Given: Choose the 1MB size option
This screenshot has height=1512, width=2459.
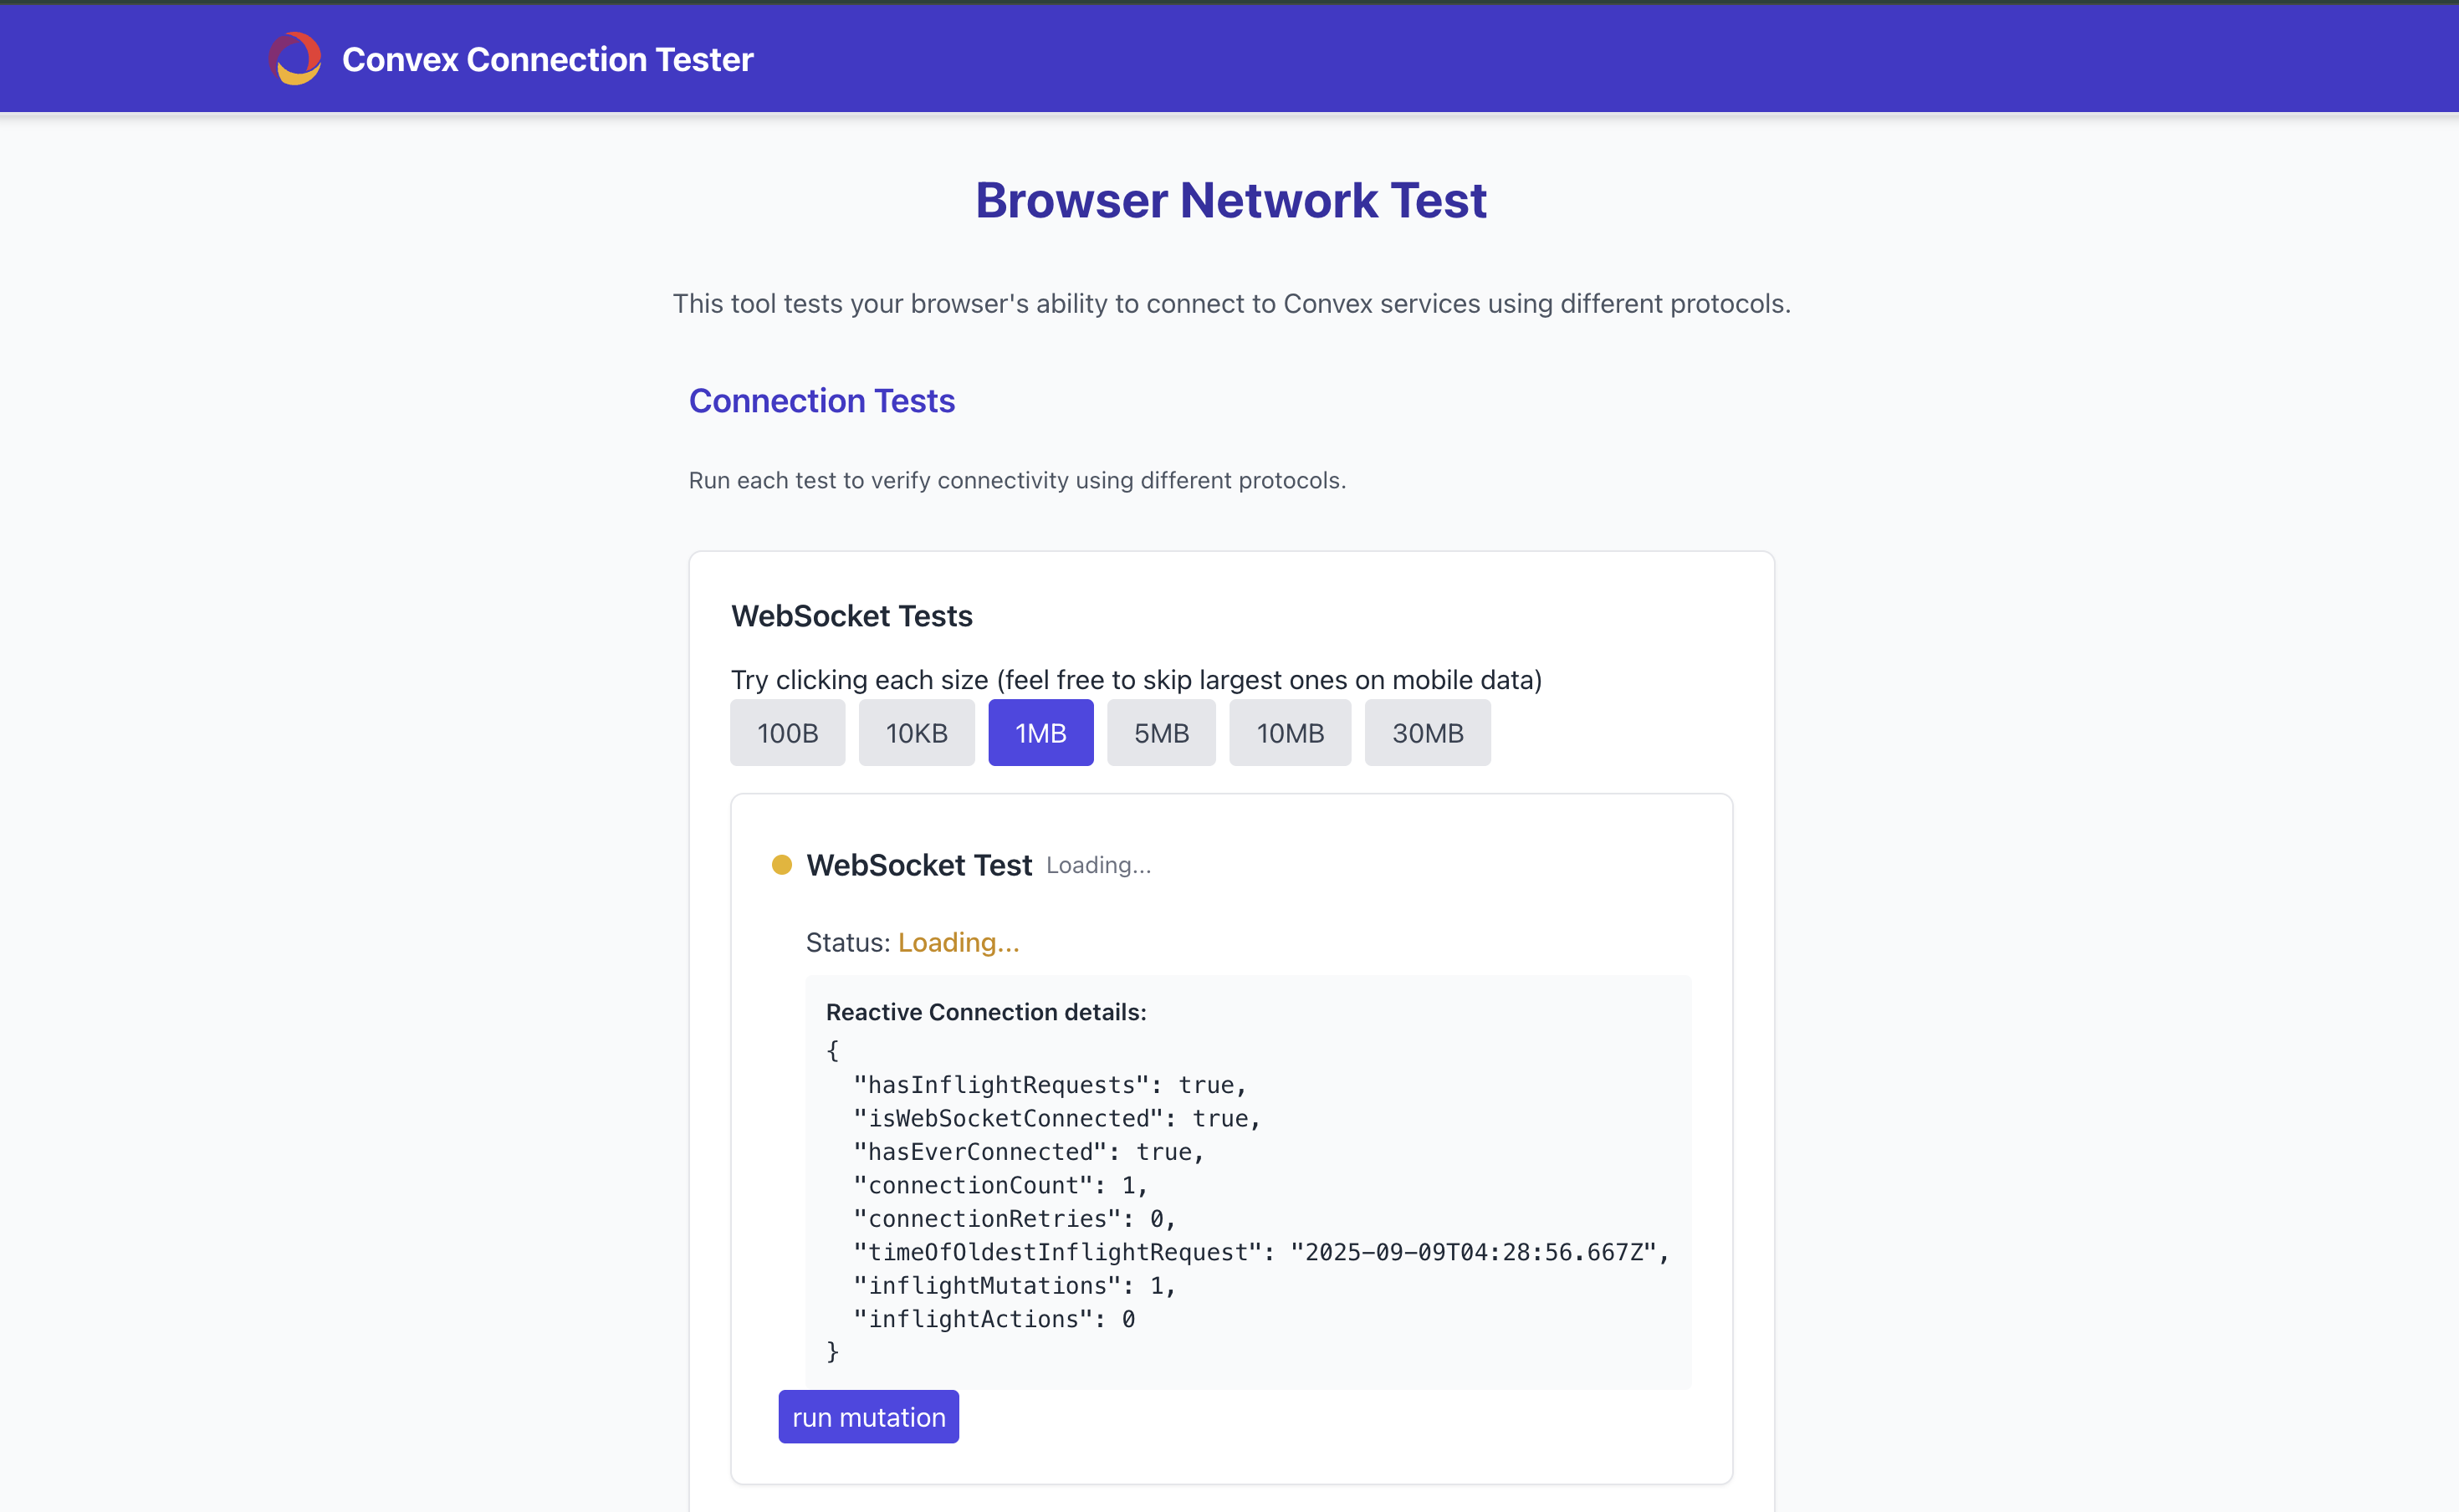Looking at the screenshot, I should point(1040,733).
